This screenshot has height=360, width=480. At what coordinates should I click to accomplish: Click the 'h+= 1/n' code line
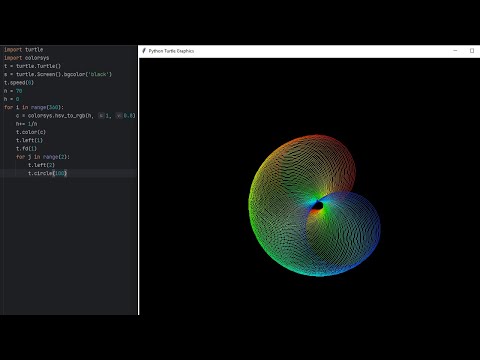click(26, 124)
